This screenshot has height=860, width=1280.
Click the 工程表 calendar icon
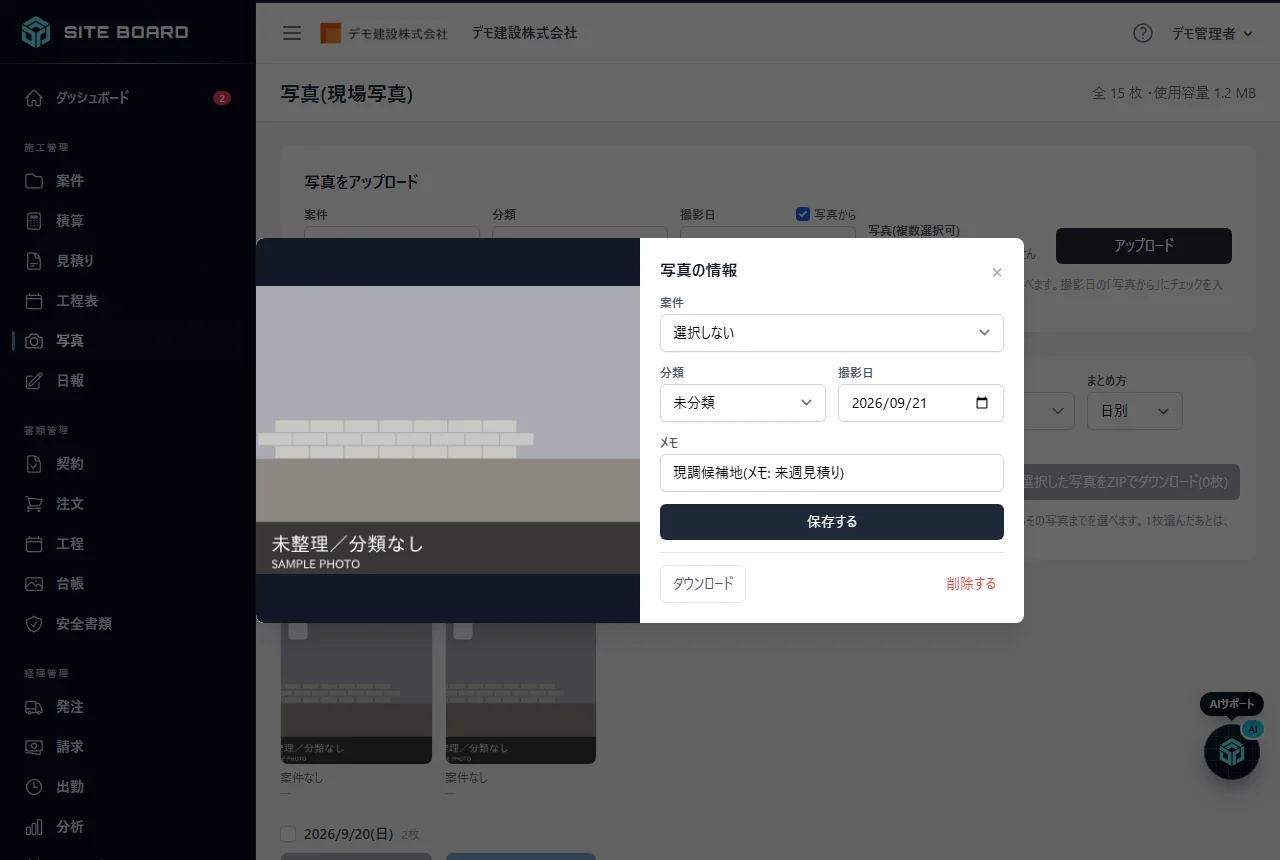pyautogui.click(x=34, y=301)
